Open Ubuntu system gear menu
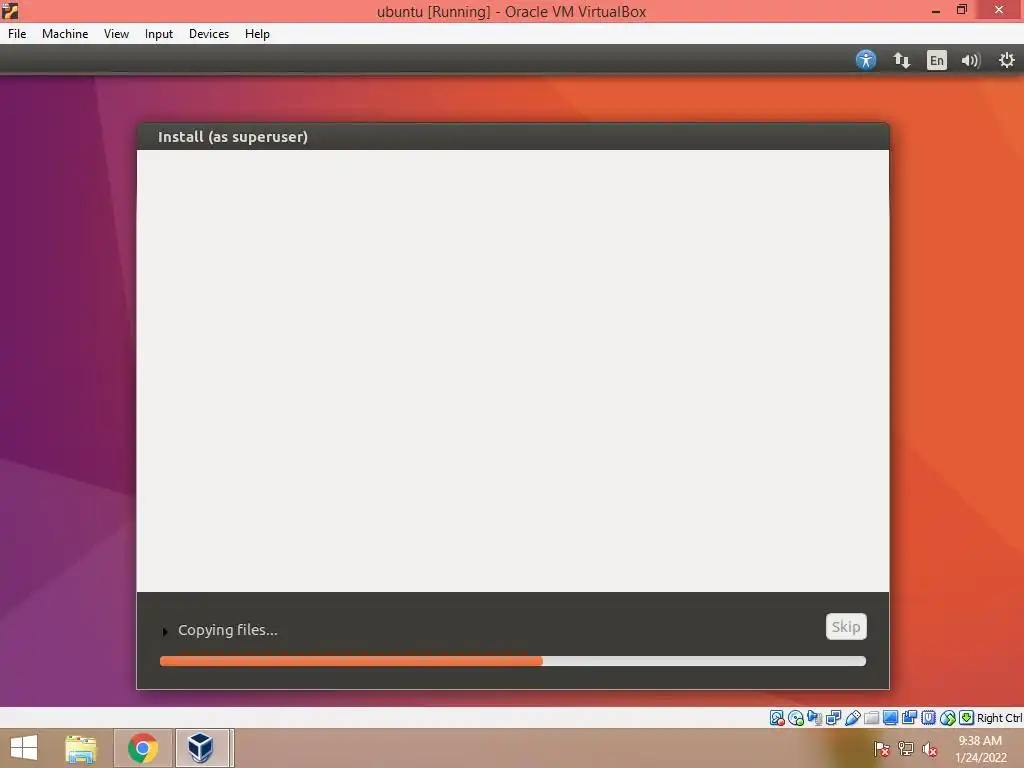This screenshot has height=768, width=1024. point(1007,60)
